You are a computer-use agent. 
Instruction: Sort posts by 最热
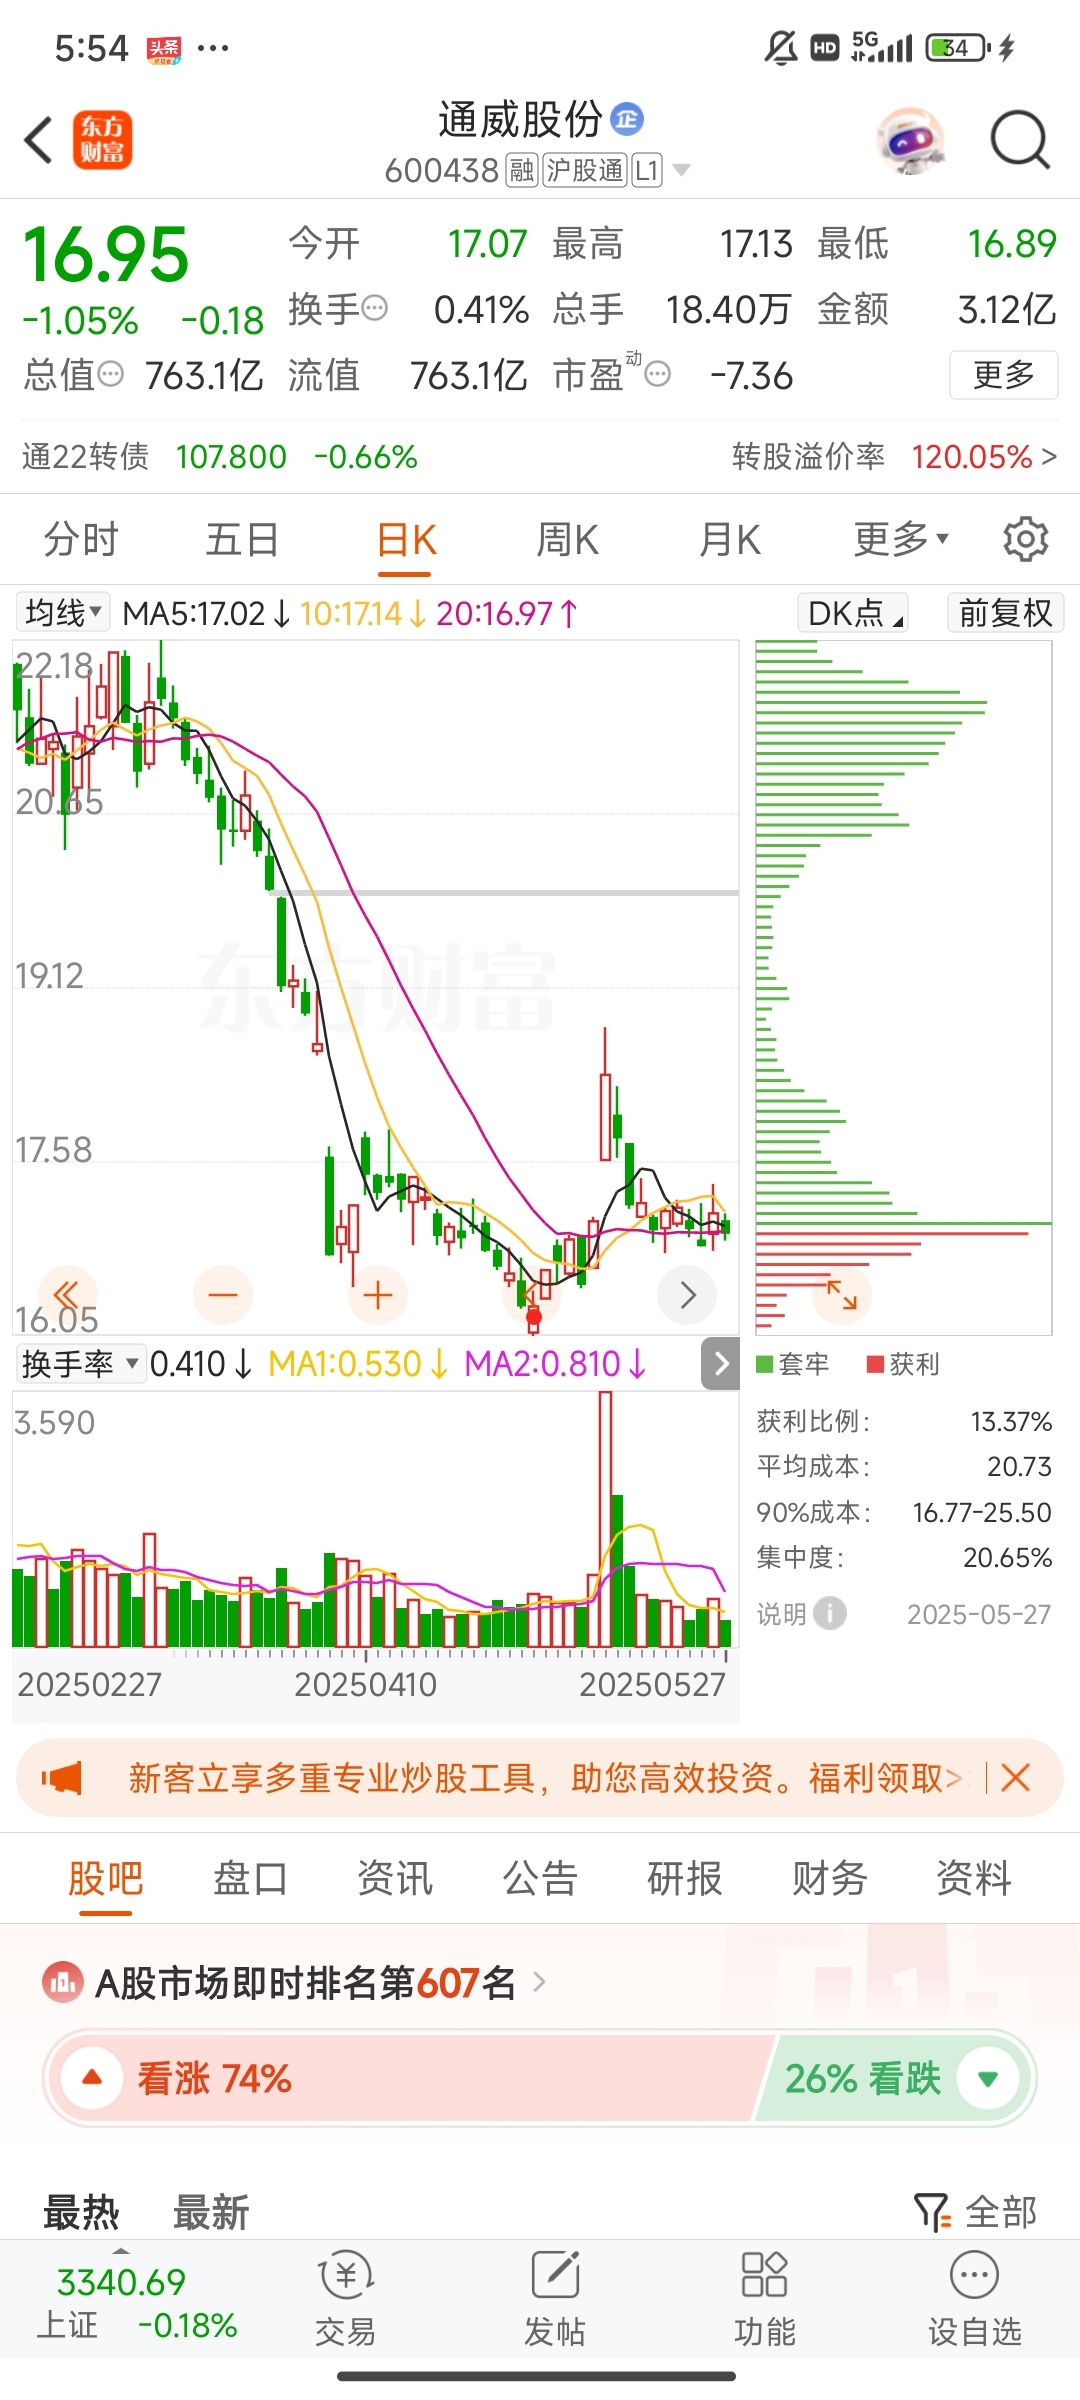tap(81, 2212)
